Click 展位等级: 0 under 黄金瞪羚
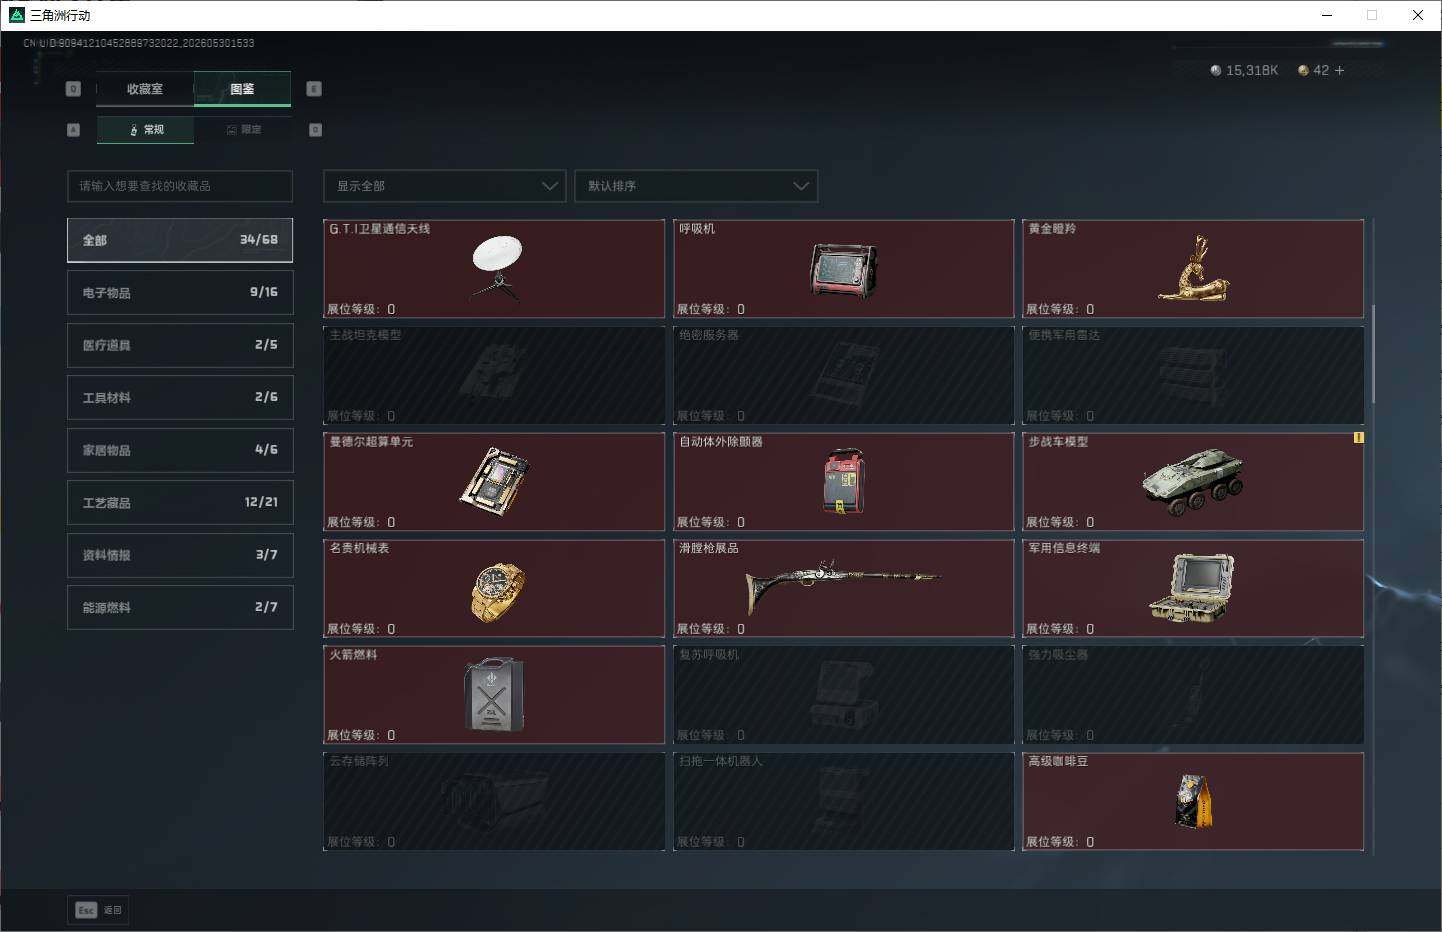The image size is (1442, 932). [x=1060, y=309]
